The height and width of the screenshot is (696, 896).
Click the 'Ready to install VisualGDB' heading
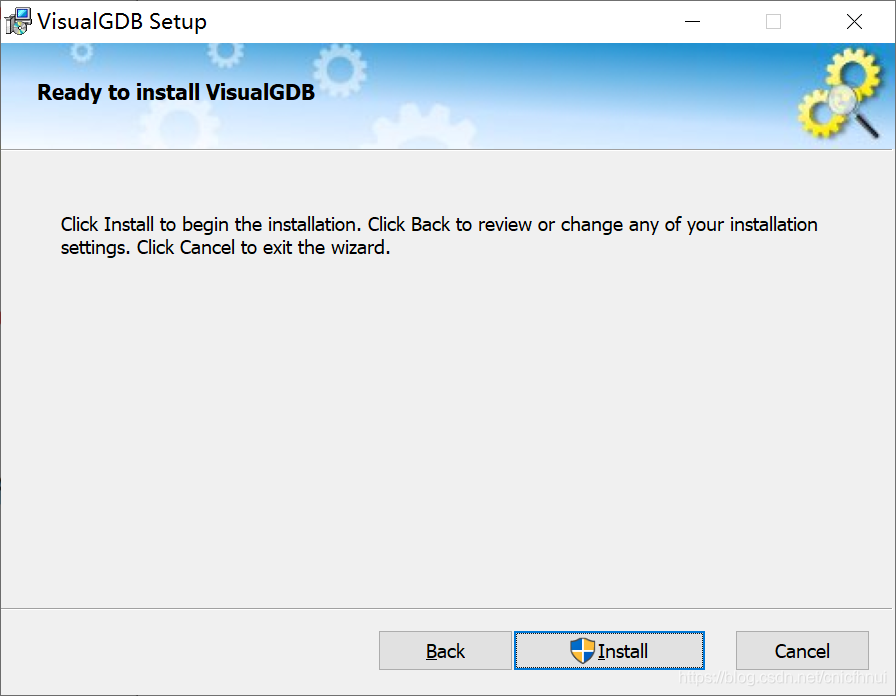click(x=175, y=92)
